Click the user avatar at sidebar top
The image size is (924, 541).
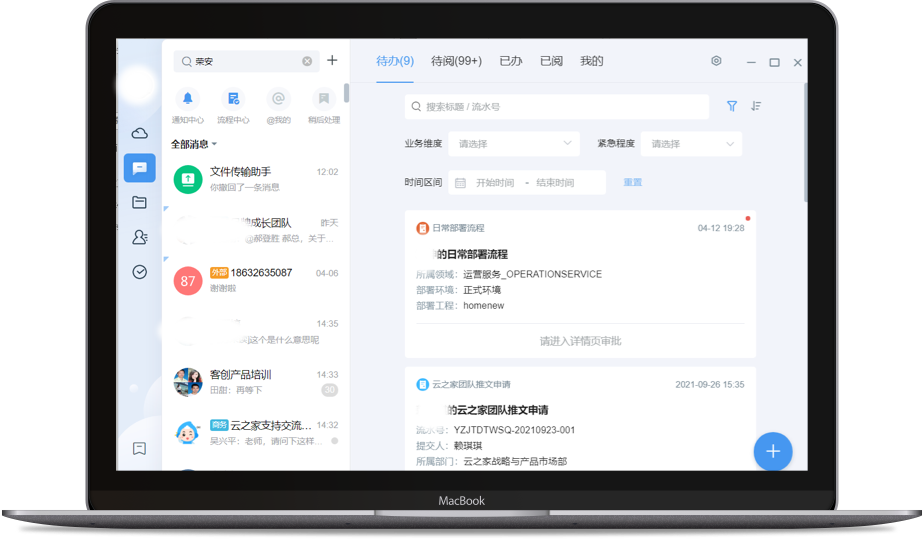(x=138, y=83)
